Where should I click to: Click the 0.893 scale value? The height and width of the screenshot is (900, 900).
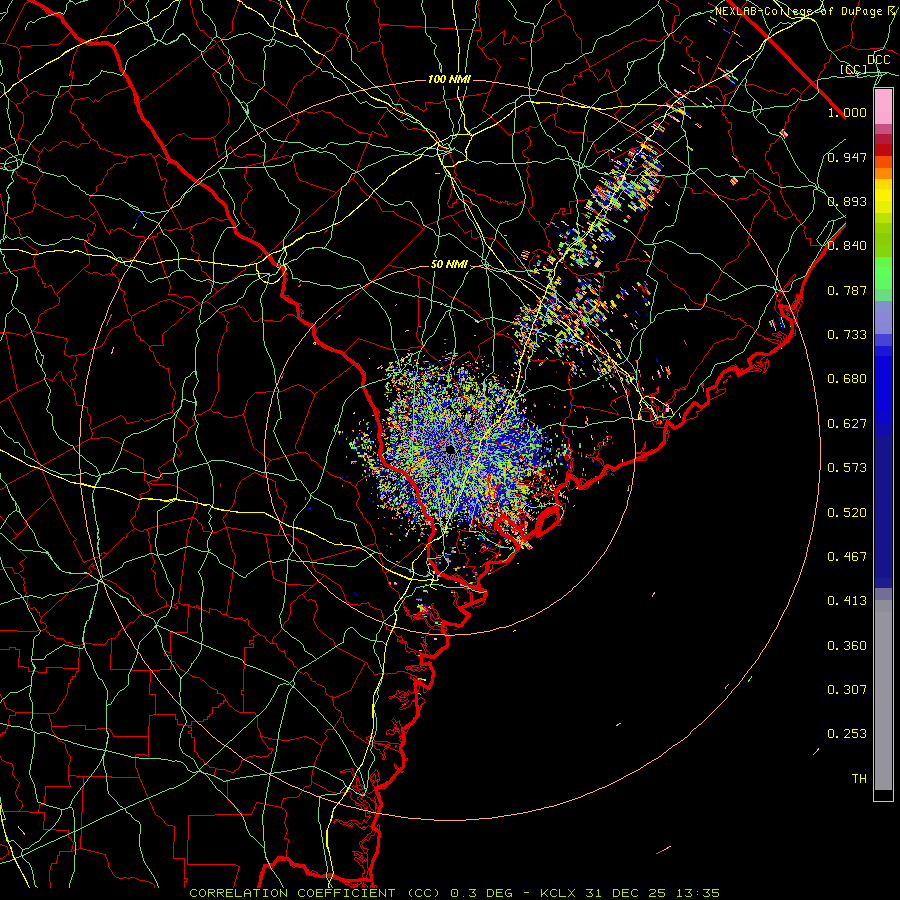tap(847, 201)
